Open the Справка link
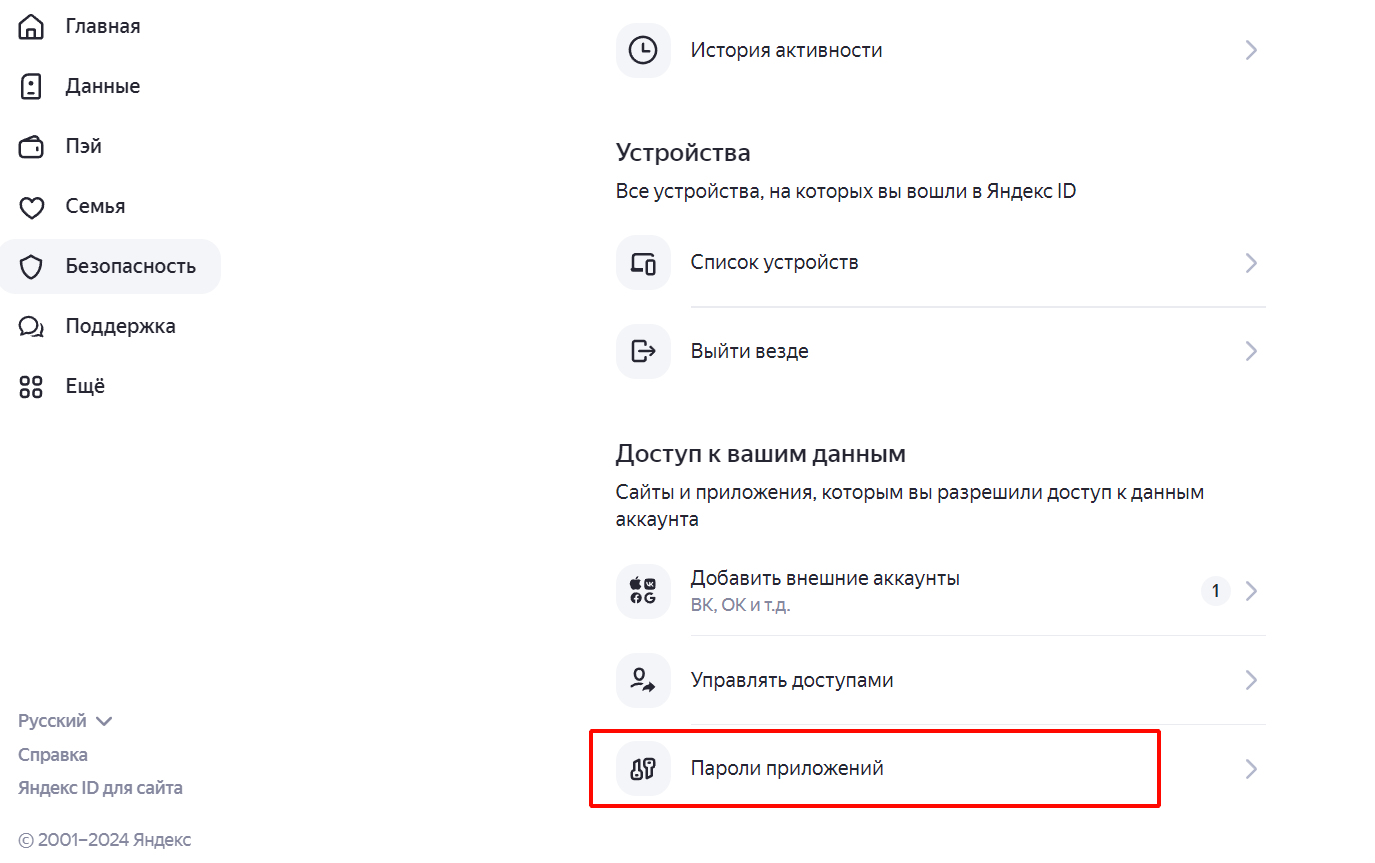The image size is (1375, 863). pos(53,755)
